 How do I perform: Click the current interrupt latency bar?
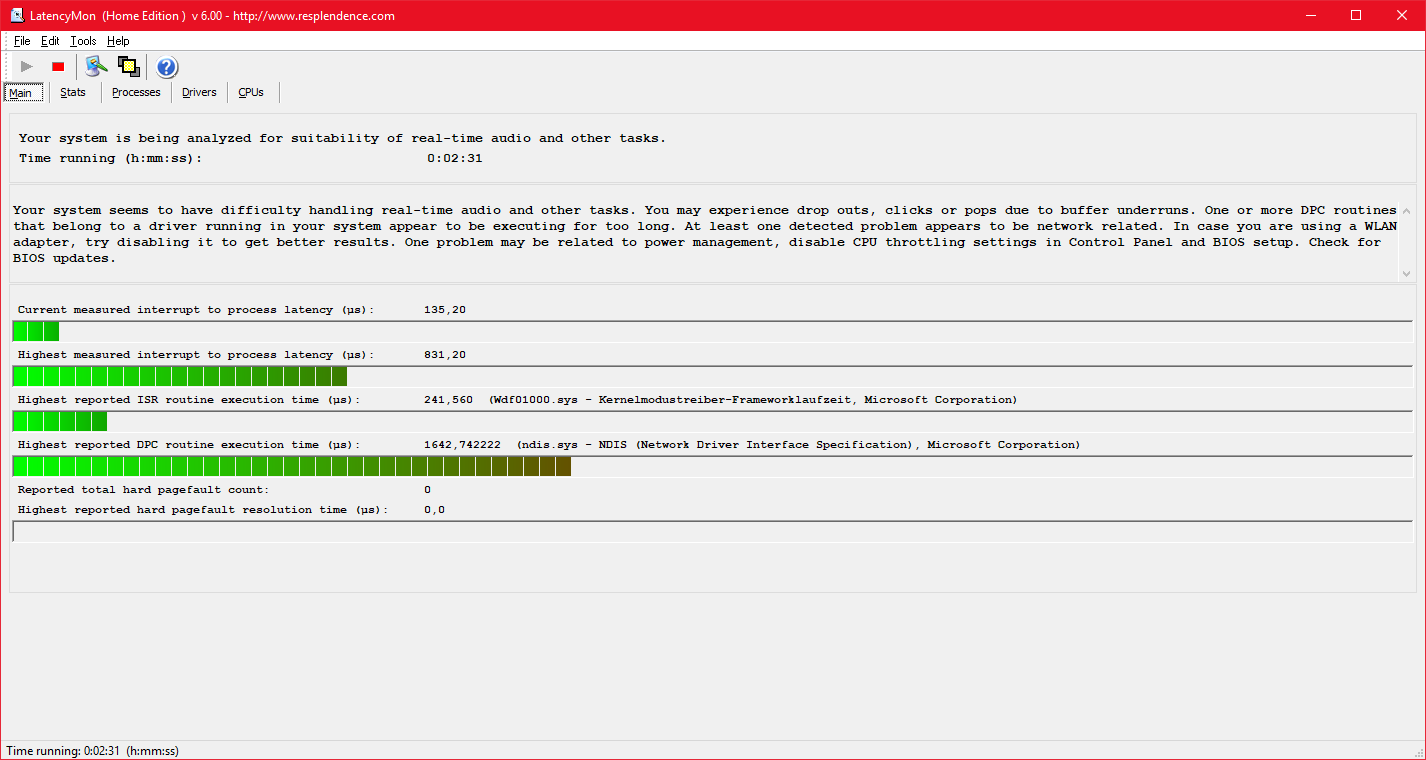tap(713, 331)
